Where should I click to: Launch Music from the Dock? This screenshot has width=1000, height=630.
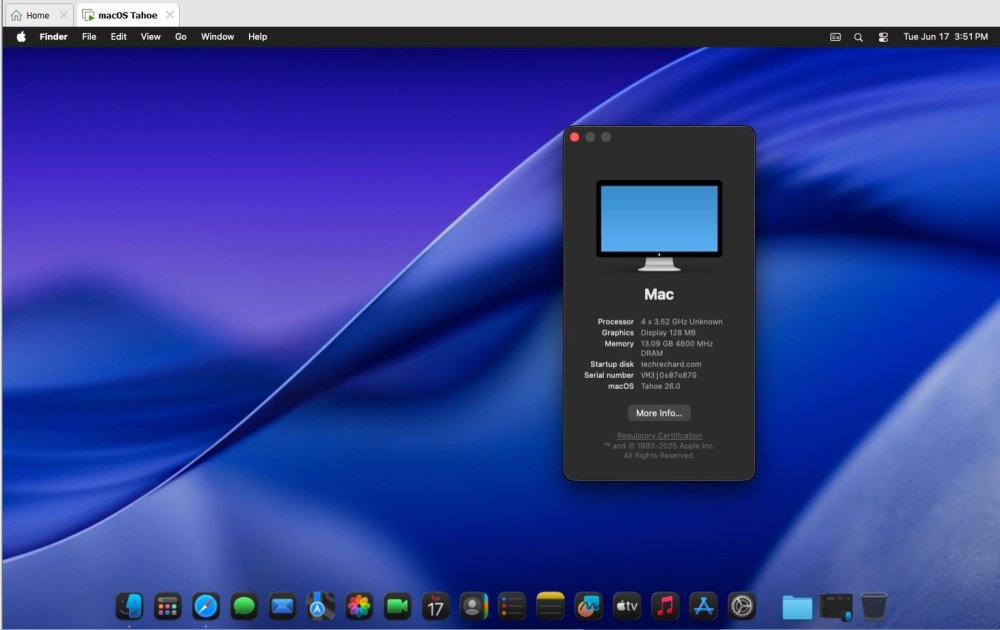pyautogui.click(x=665, y=606)
